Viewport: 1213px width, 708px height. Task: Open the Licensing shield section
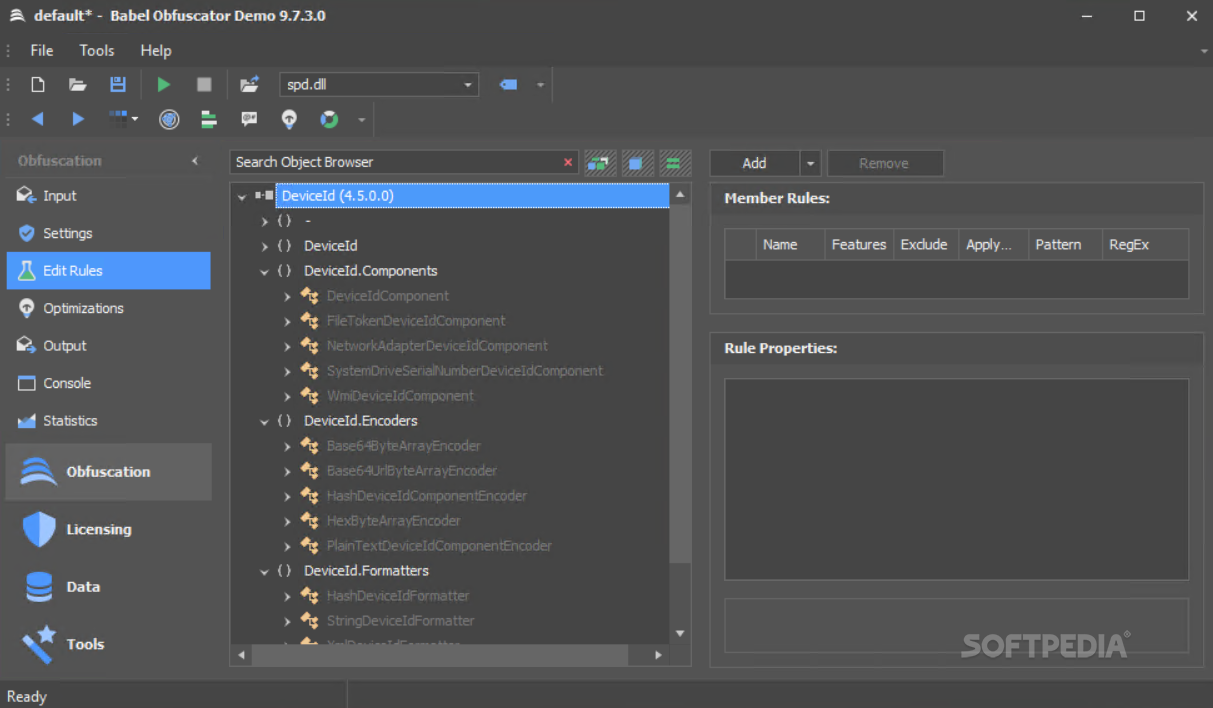[39, 529]
